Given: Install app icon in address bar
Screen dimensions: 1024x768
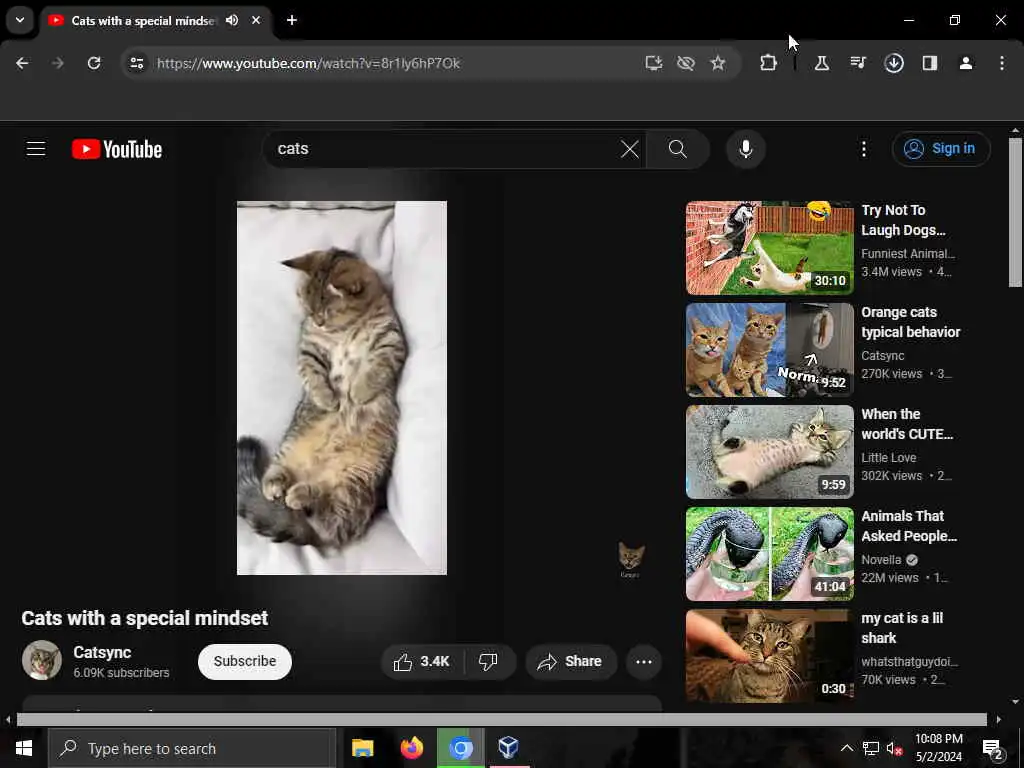Looking at the screenshot, I should (x=653, y=63).
